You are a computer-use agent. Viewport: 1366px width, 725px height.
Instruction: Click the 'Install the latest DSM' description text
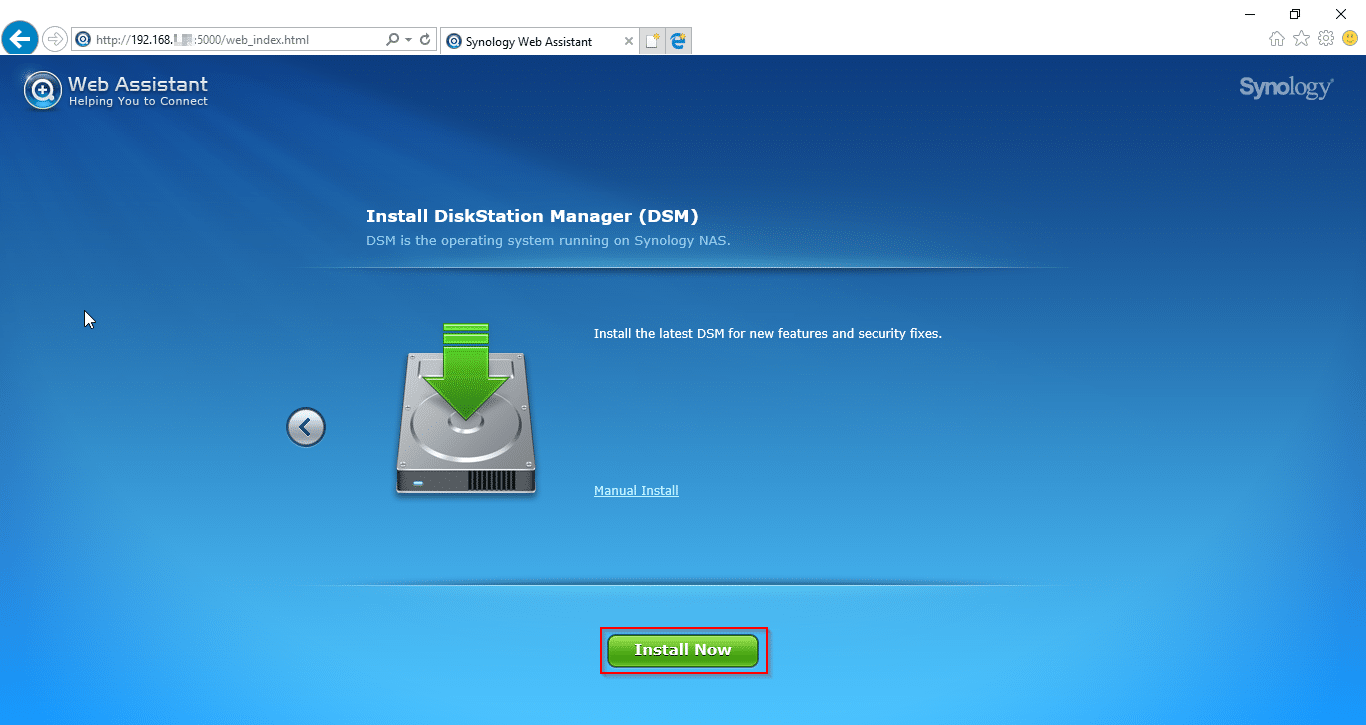pos(768,334)
